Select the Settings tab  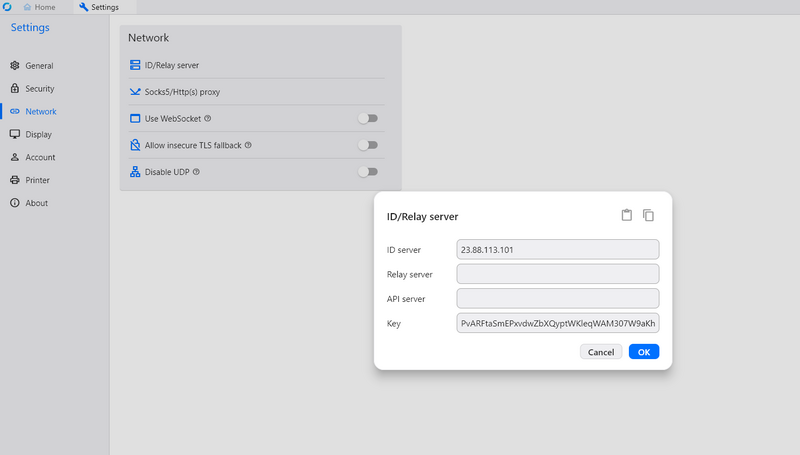click(x=99, y=7)
